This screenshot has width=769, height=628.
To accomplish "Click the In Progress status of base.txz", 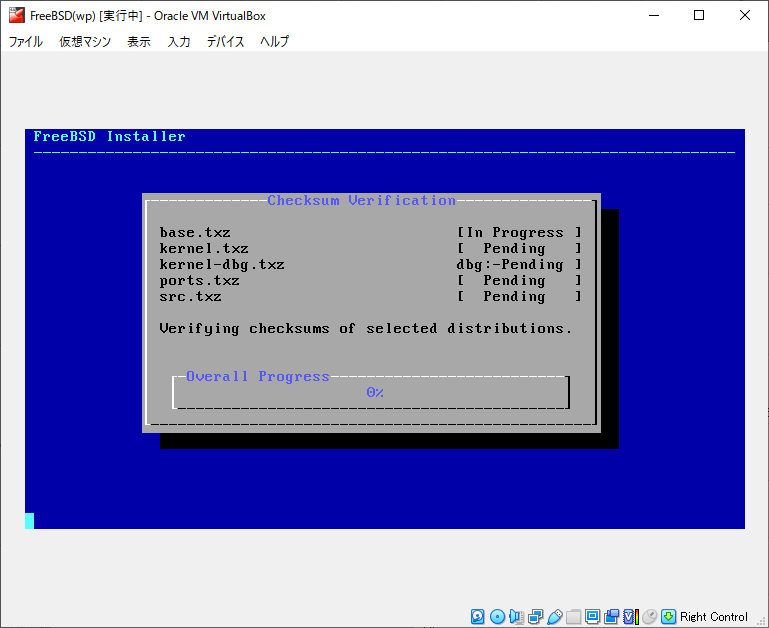I will tap(519, 233).
